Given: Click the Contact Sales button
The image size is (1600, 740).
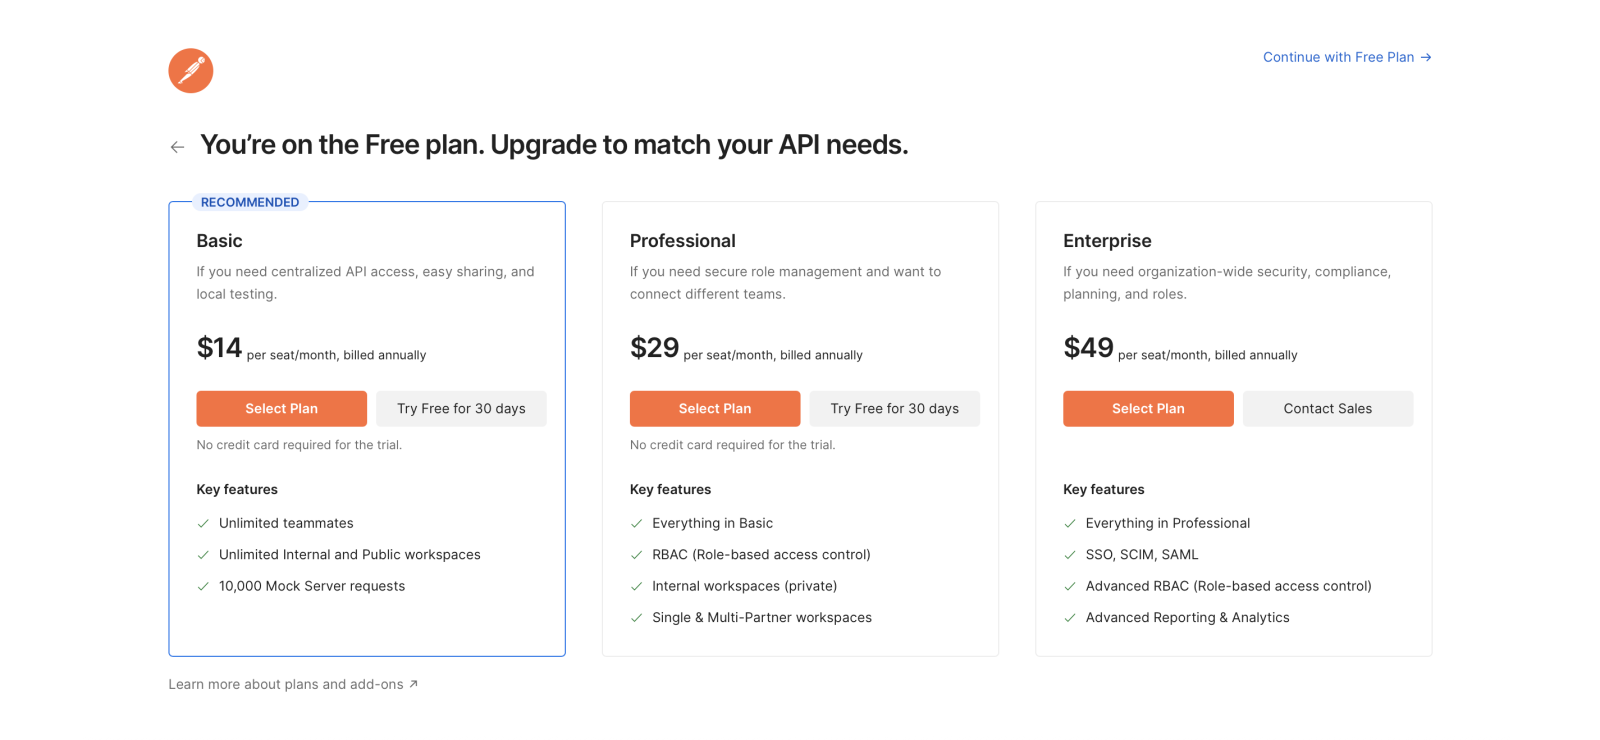Looking at the screenshot, I should 1328,409.
